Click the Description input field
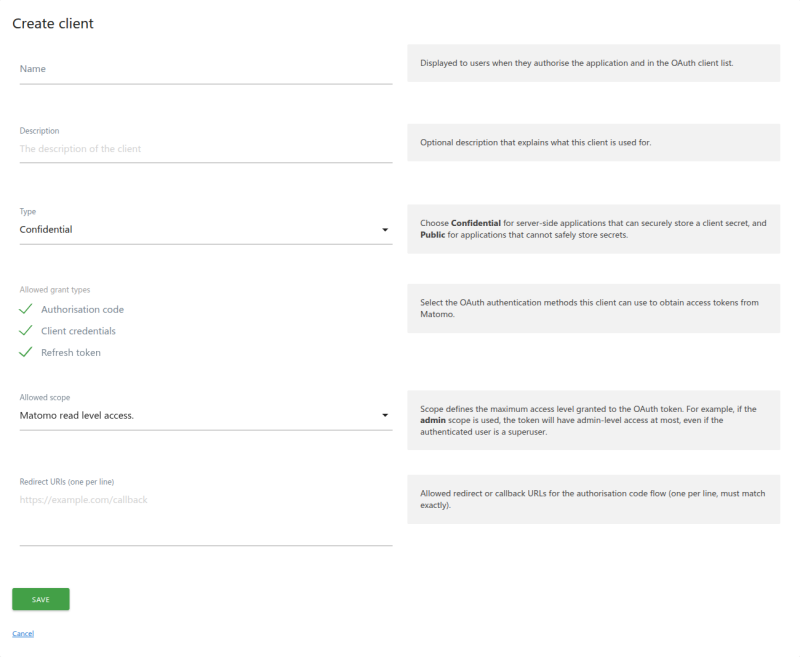Viewport: 800px width, 657px height. pyautogui.click(x=200, y=149)
